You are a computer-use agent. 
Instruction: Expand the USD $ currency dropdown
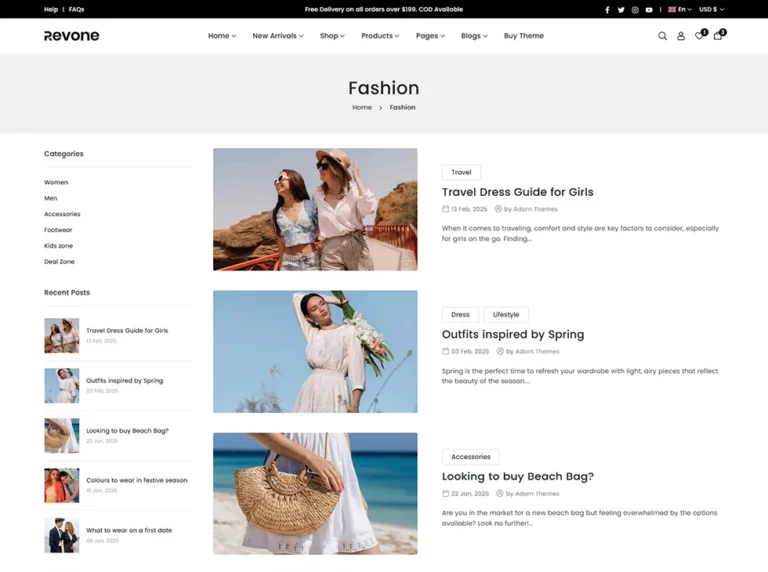click(711, 9)
